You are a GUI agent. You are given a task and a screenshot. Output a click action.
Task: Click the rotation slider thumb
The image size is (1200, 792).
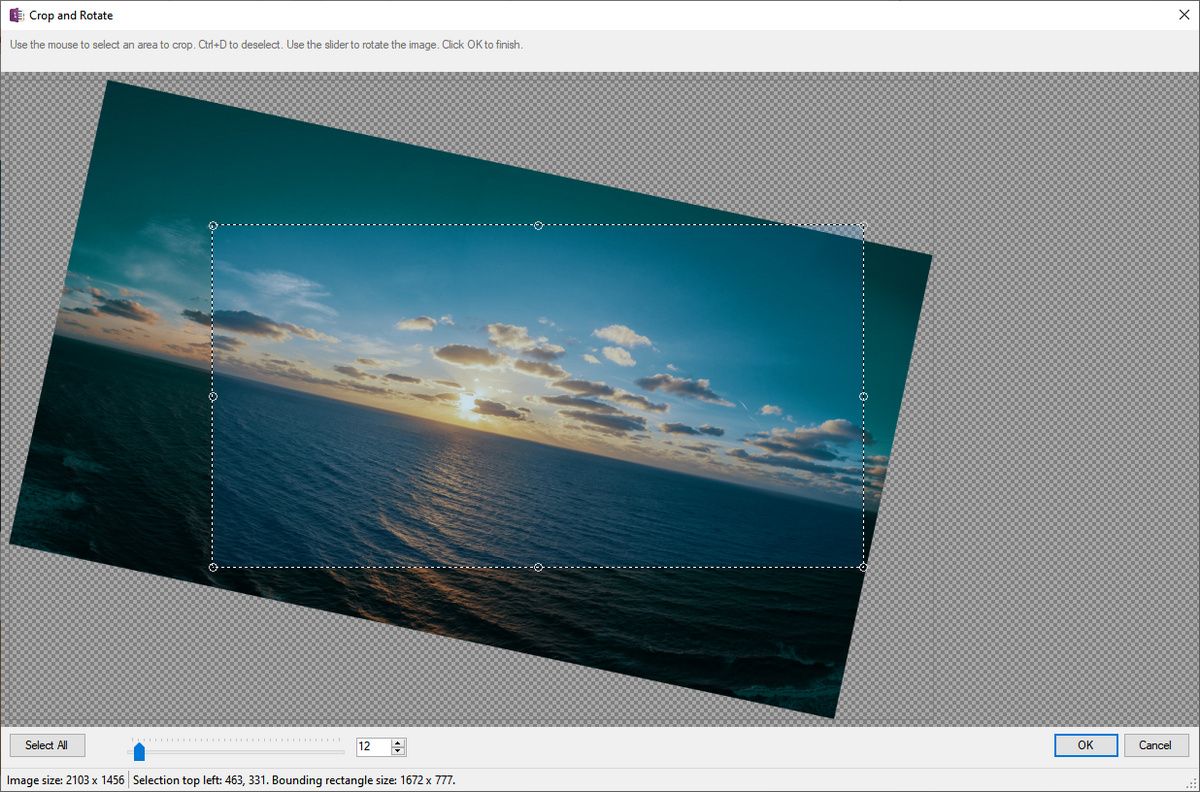tap(139, 751)
